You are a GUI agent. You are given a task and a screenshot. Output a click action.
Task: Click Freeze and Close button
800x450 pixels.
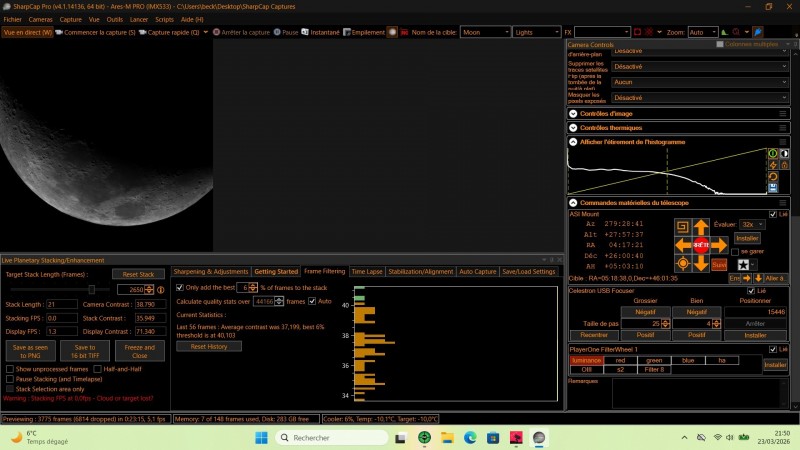pyautogui.click(x=139, y=351)
